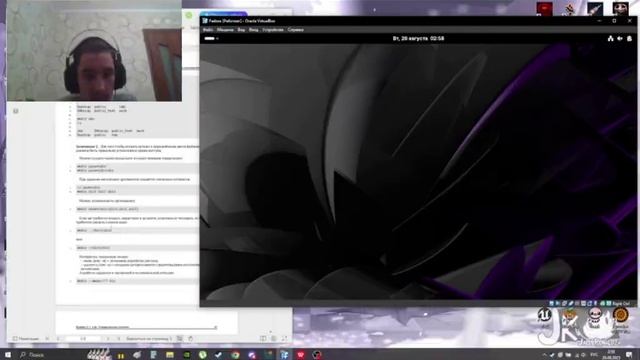This screenshot has height=360, width=640.
Task: Click the volume icon in GNOME top bar
Action: coord(620,38)
